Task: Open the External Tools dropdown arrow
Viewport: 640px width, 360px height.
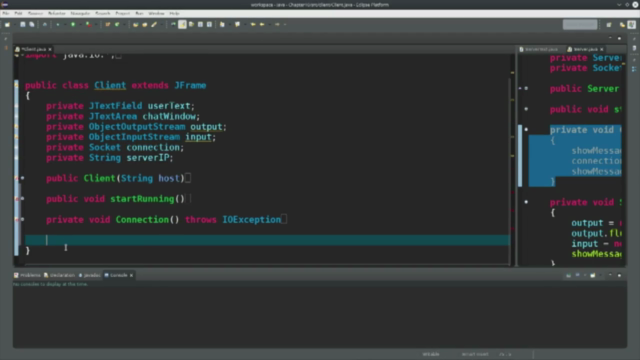Action: 95,24
